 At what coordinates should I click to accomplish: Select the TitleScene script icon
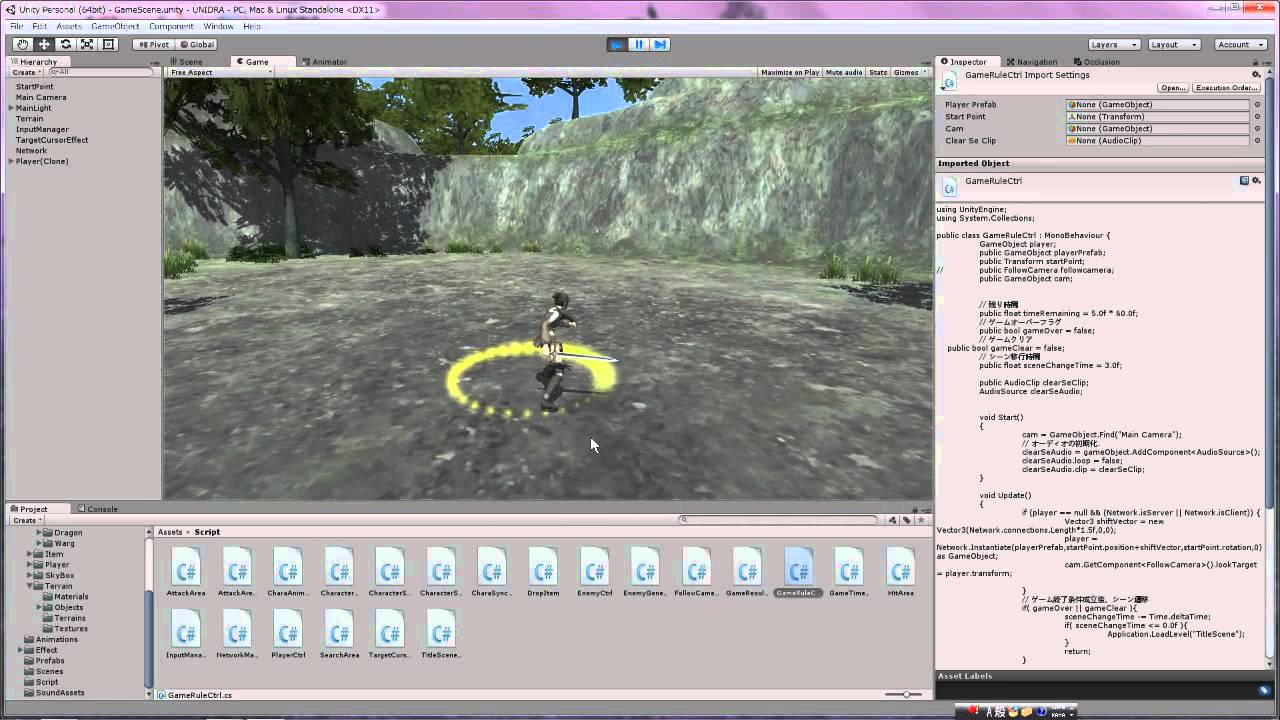[x=440, y=629]
